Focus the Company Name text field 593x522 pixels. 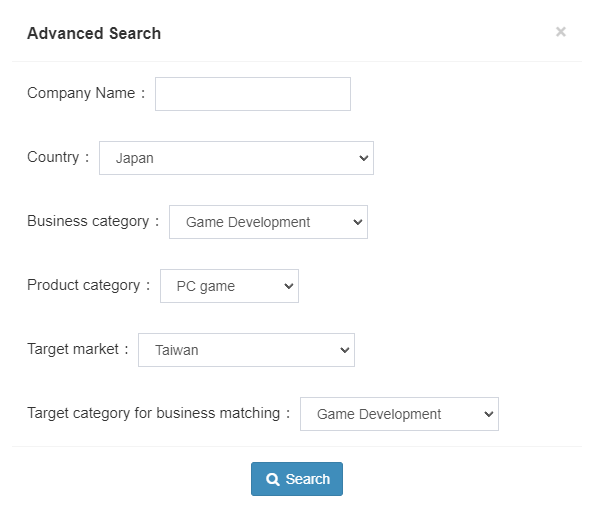point(253,94)
